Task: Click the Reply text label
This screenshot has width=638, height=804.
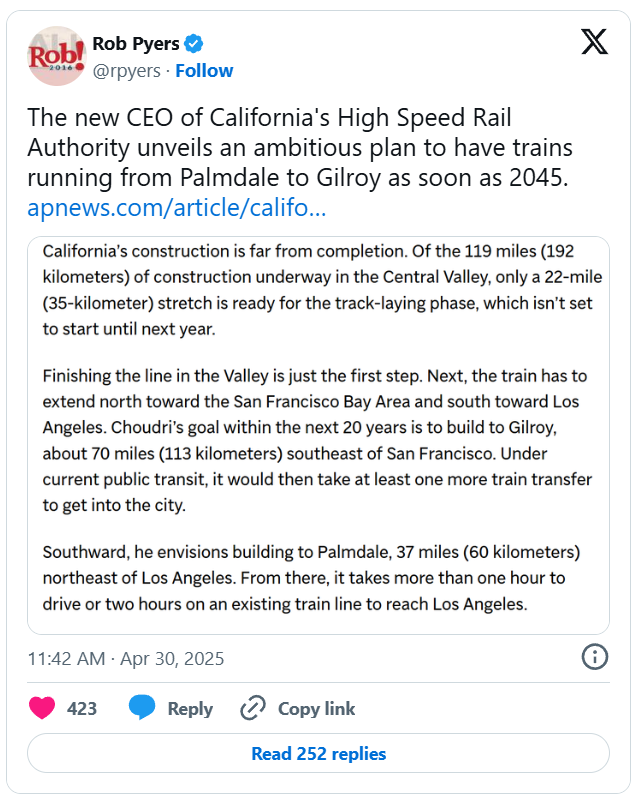Action: pyautogui.click(x=190, y=708)
